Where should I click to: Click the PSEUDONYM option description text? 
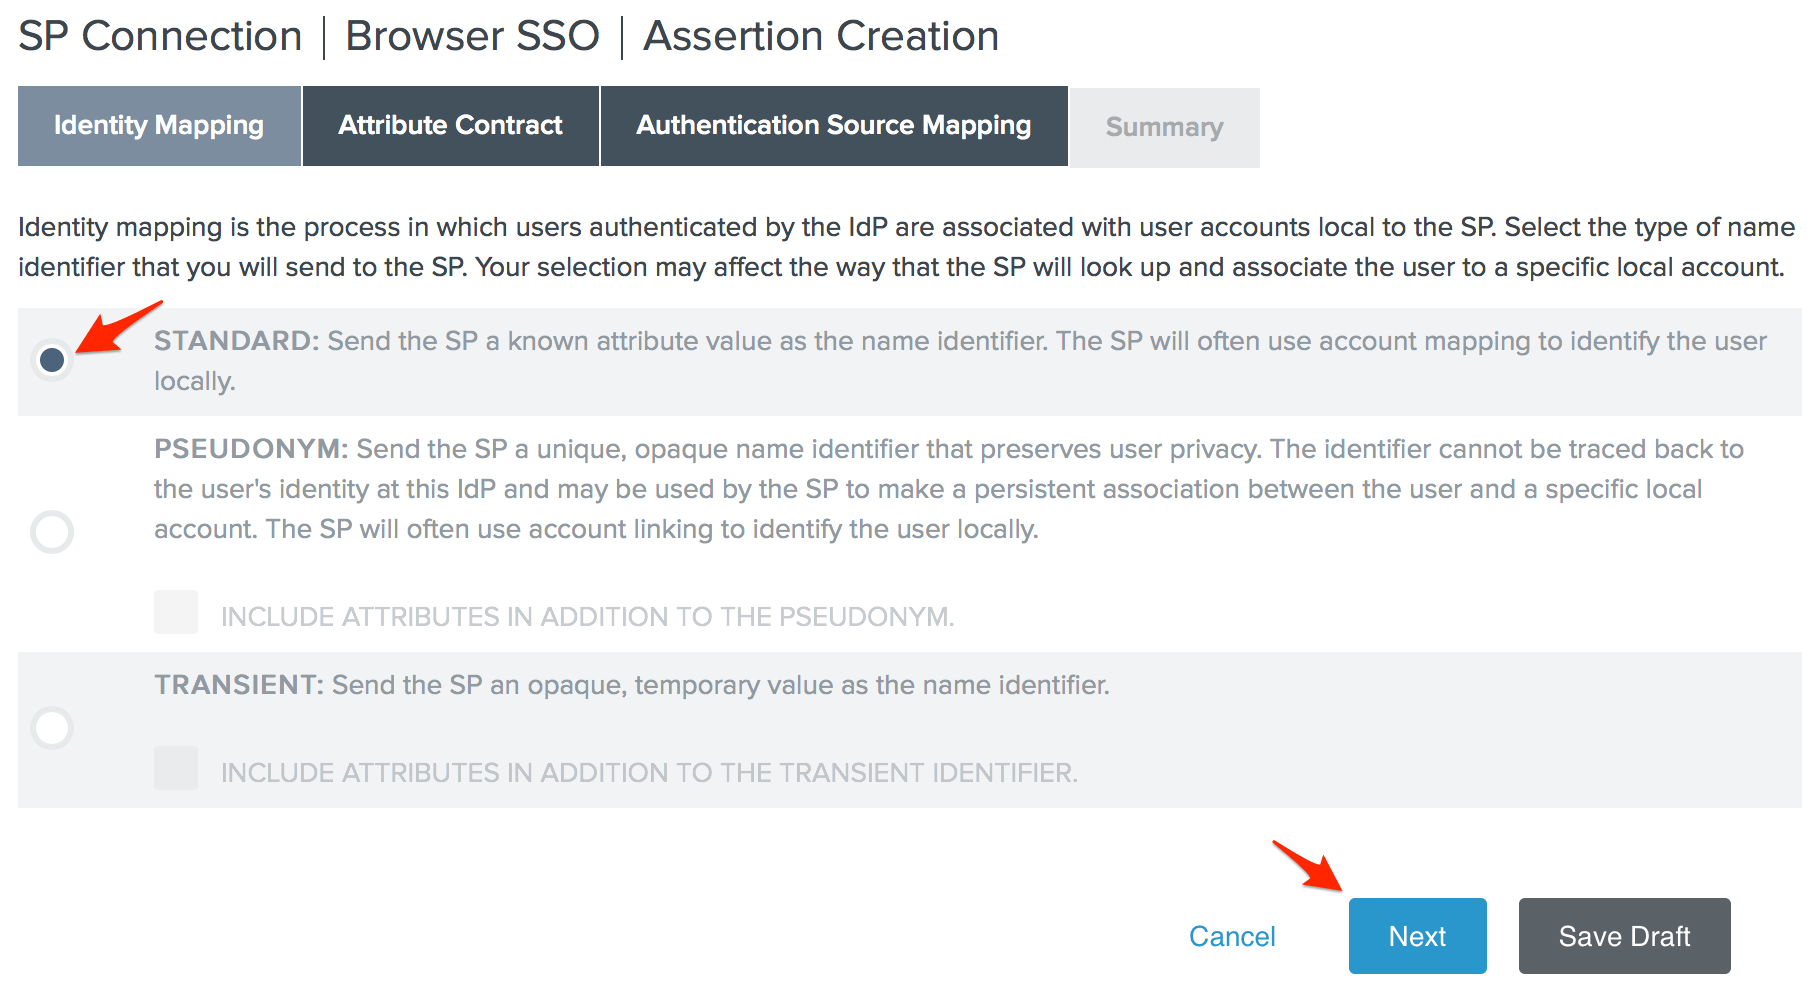pos(948,489)
